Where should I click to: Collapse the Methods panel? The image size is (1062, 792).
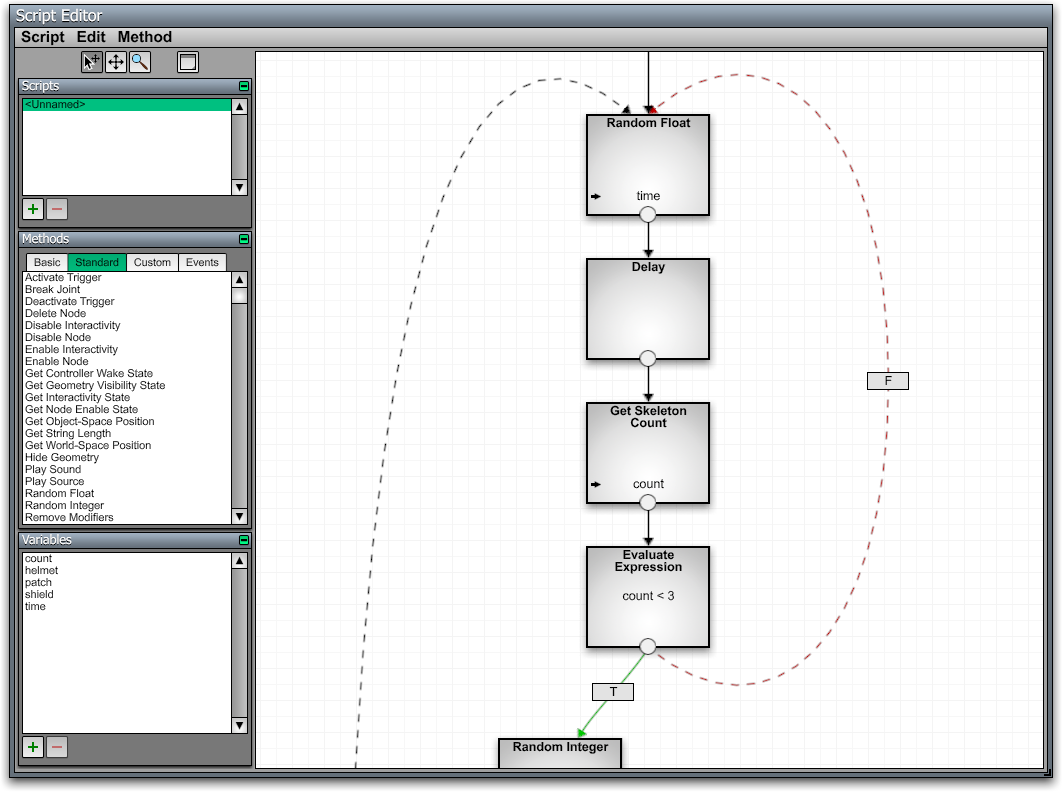(x=244, y=239)
